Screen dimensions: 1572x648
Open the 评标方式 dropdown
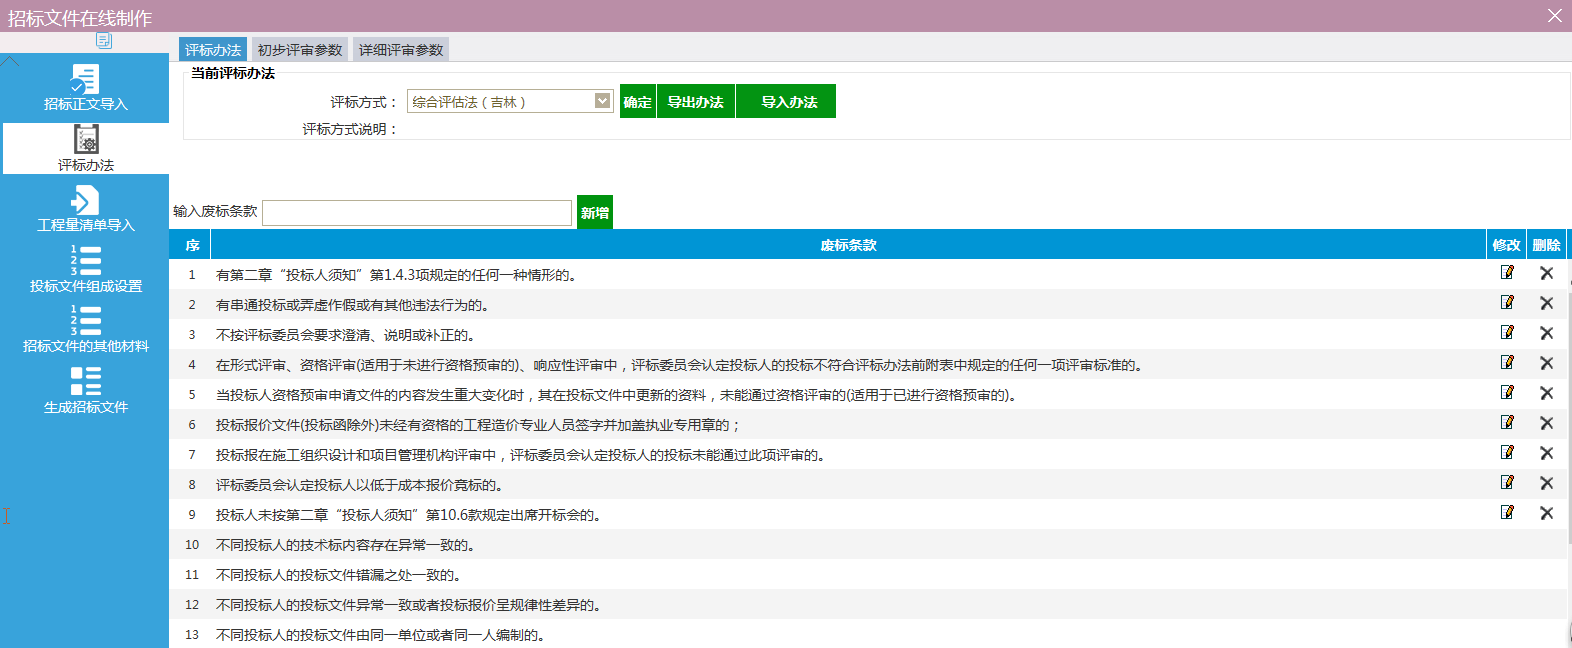510,101
